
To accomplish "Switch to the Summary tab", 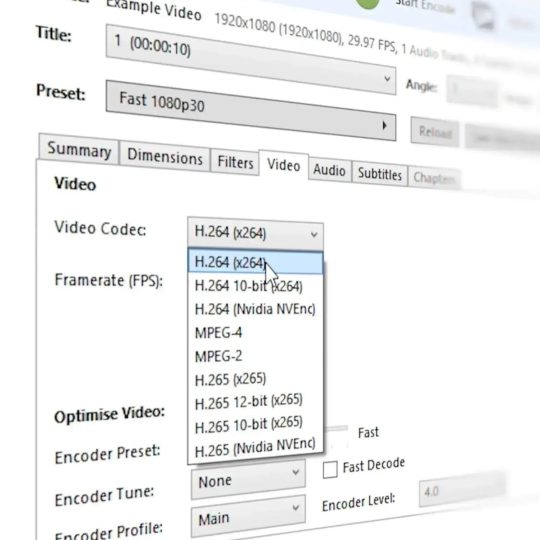I will [x=79, y=150].
